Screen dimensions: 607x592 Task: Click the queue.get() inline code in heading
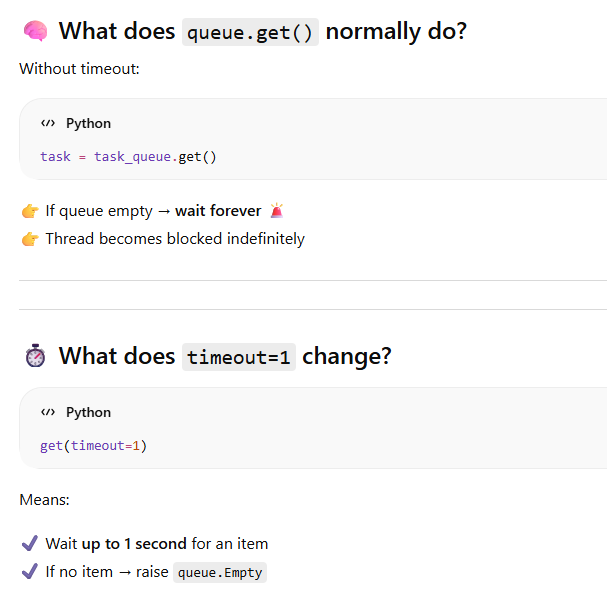pyautogui.click(x=250, y=32)
